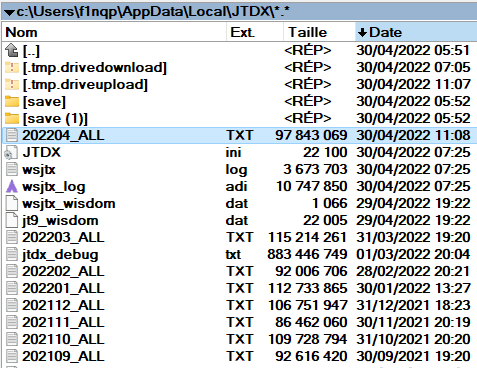477x368 pixels.
Task: Click the 202204_ALL text file icon
Action: (x=12, y=135)
